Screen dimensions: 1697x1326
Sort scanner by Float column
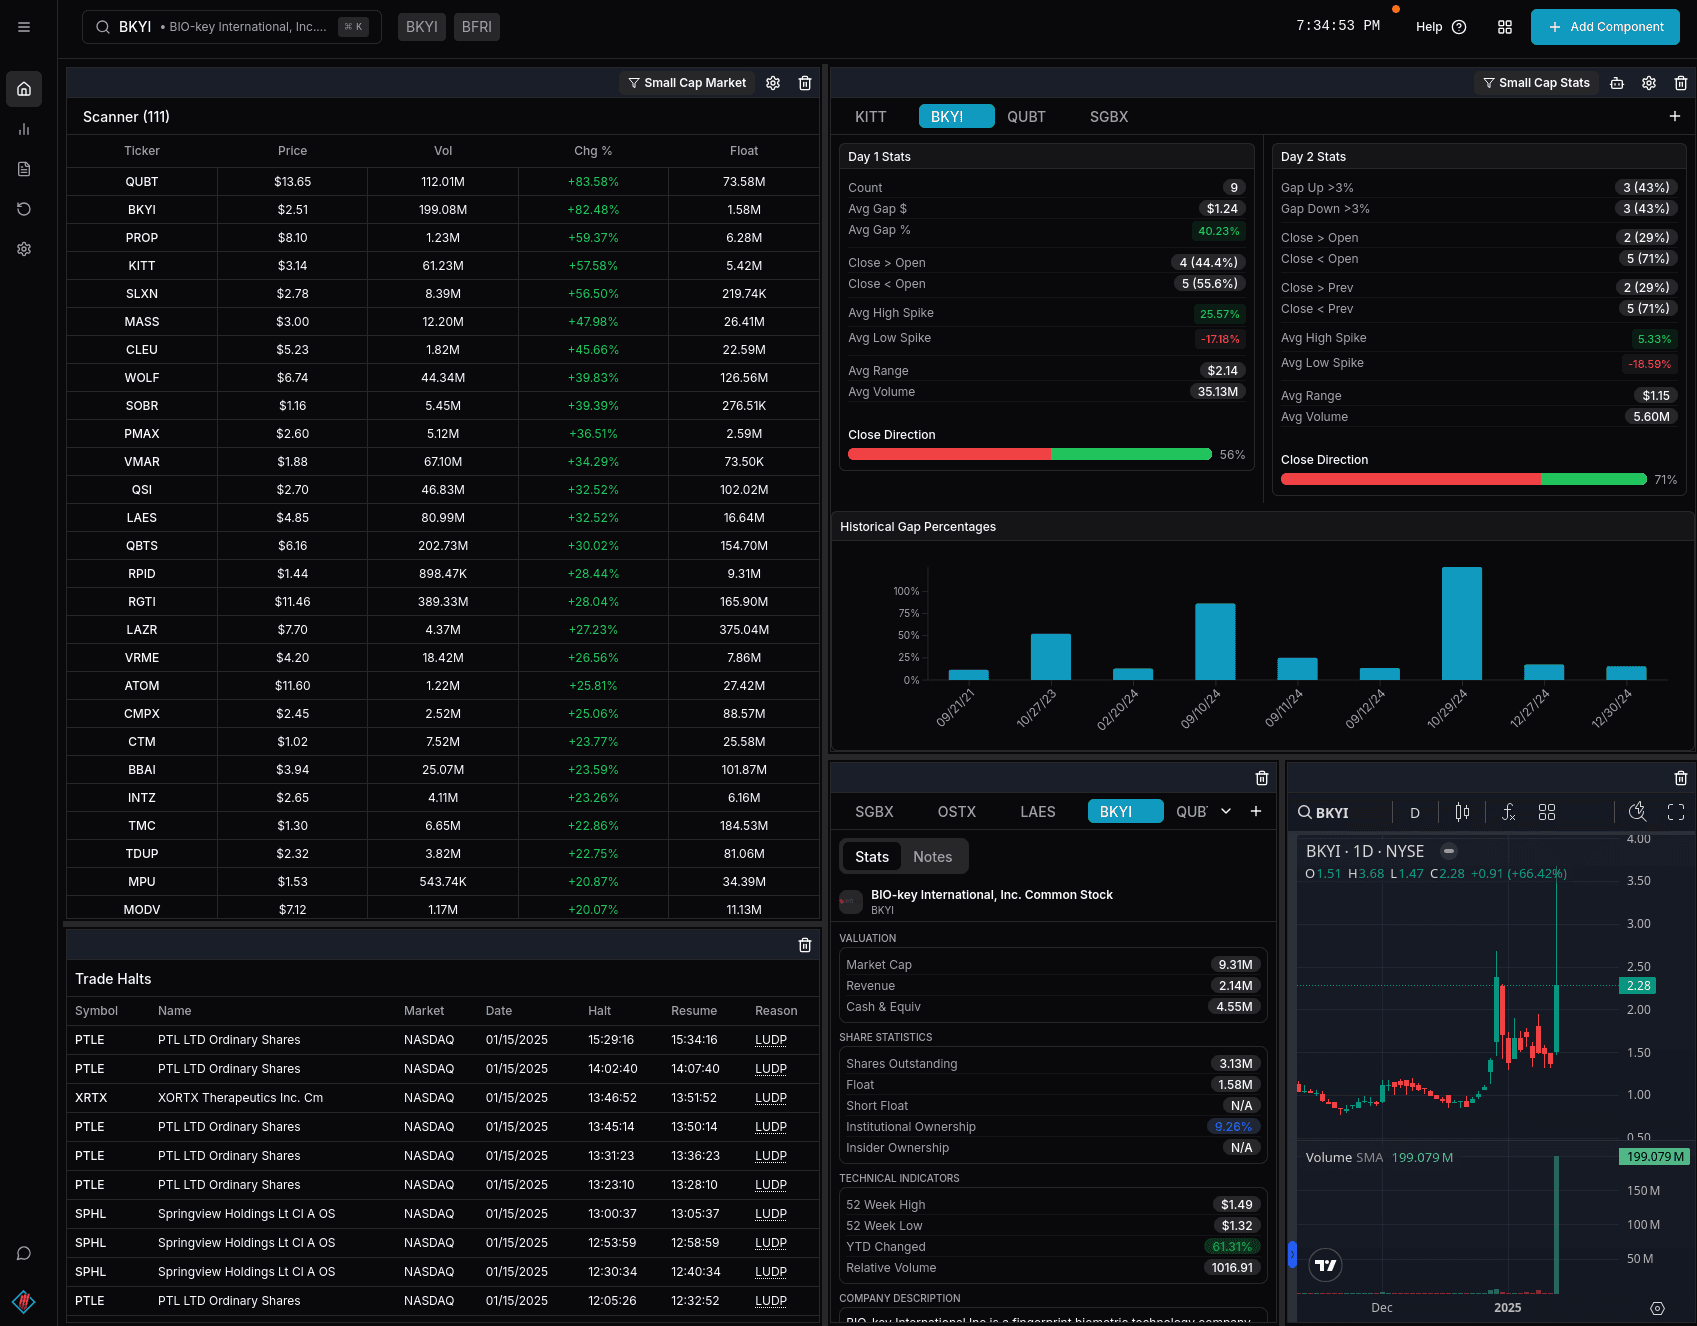pyautogui.click(x=744, y=151)
